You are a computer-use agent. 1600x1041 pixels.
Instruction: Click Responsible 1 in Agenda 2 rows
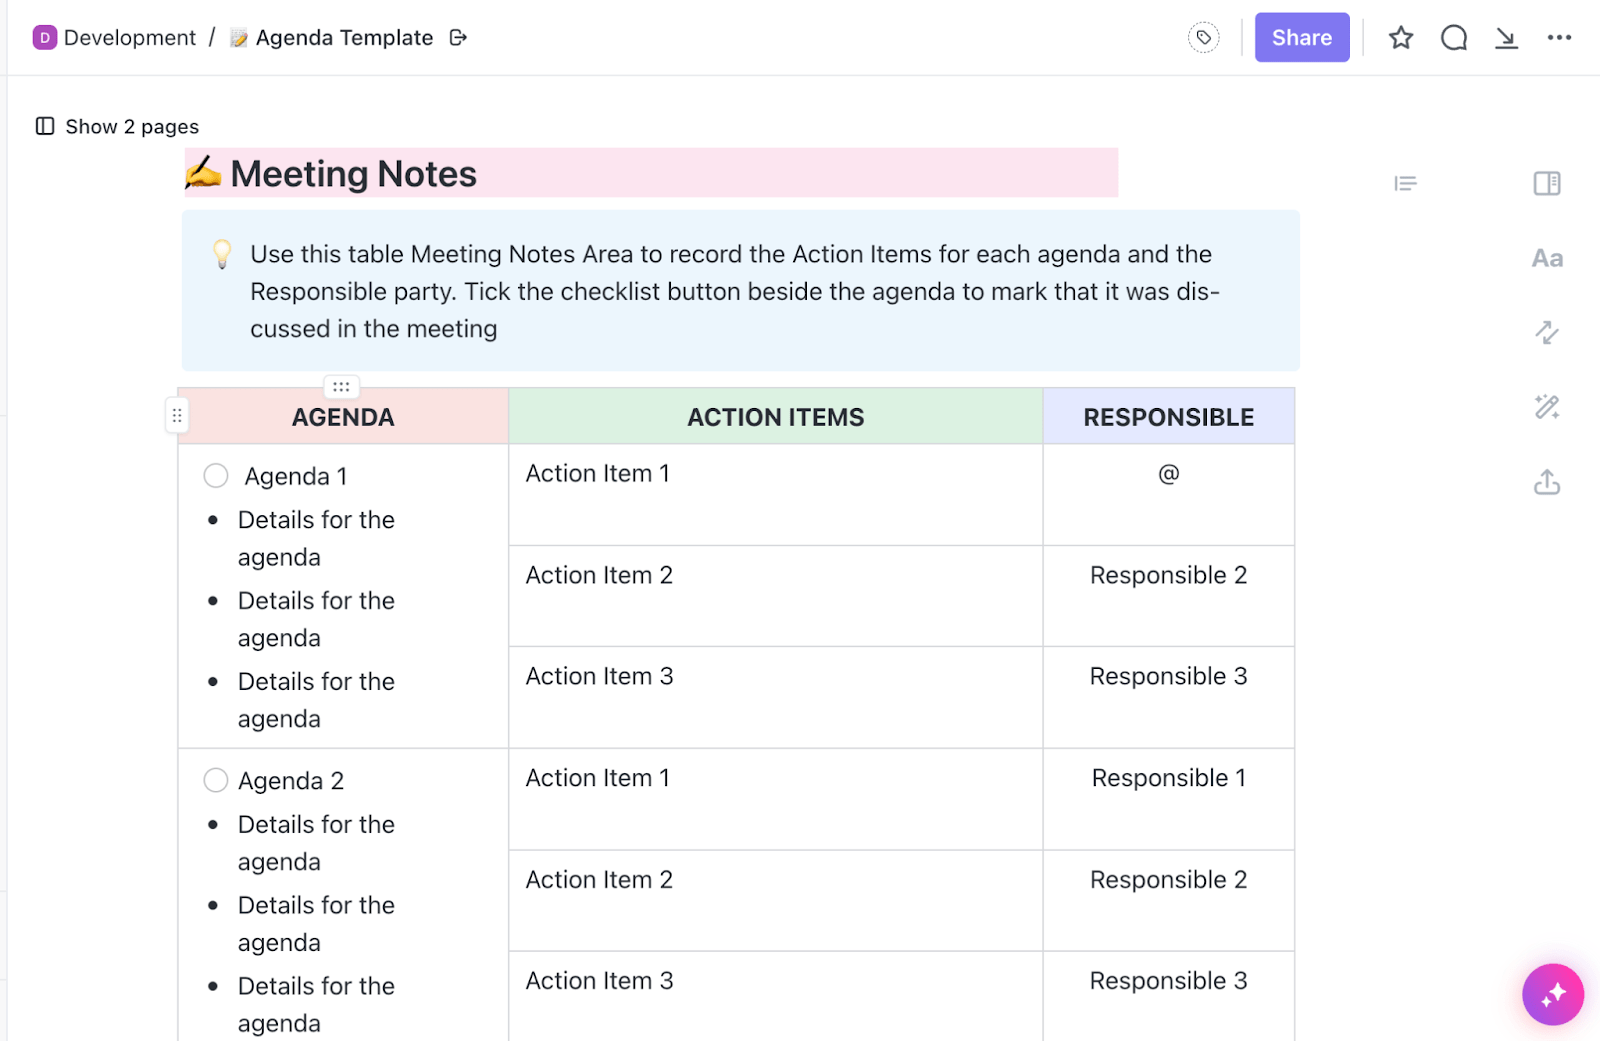1169,778
